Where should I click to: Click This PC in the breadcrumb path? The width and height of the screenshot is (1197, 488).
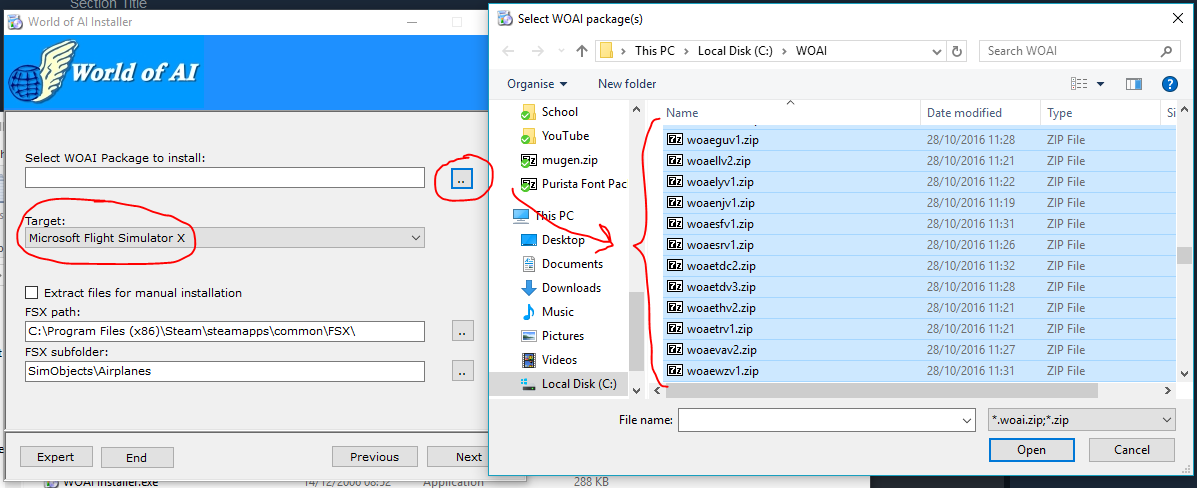655,51
